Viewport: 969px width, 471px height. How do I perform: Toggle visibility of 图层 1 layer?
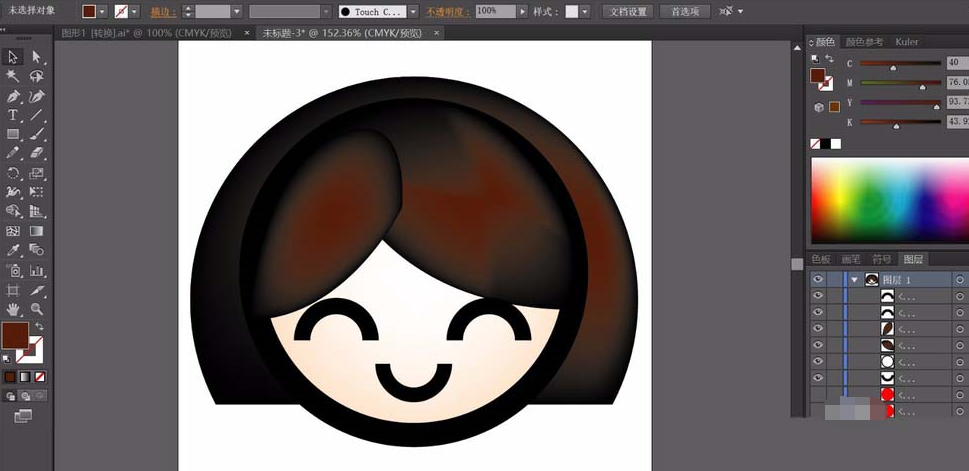click(819, 281)
